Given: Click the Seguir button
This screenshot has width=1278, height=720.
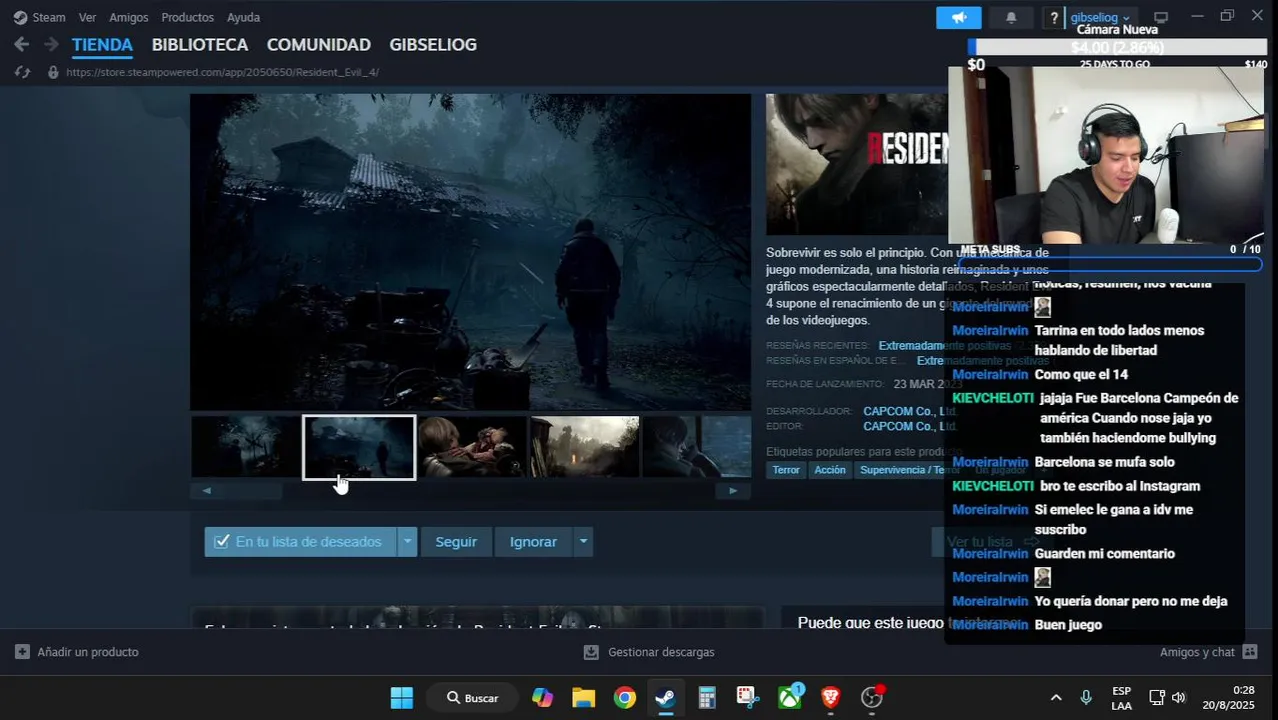Looking at the screenshot, I should point(456,542).
